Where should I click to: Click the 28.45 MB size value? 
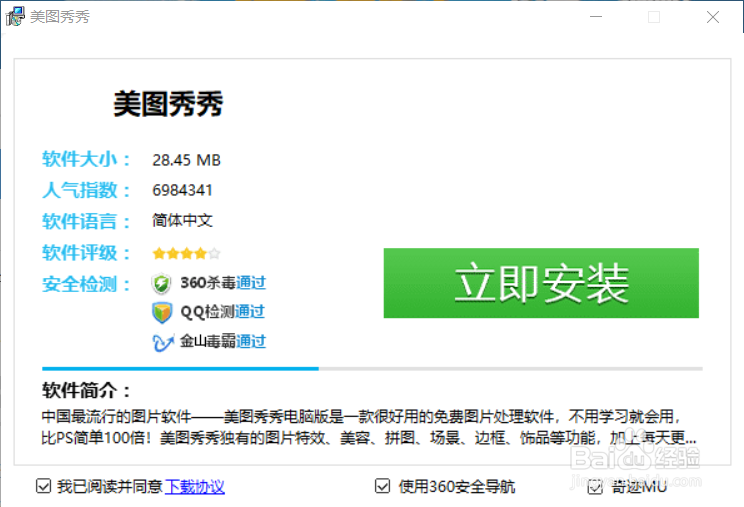pyautogui.click(x=186, y=160)
